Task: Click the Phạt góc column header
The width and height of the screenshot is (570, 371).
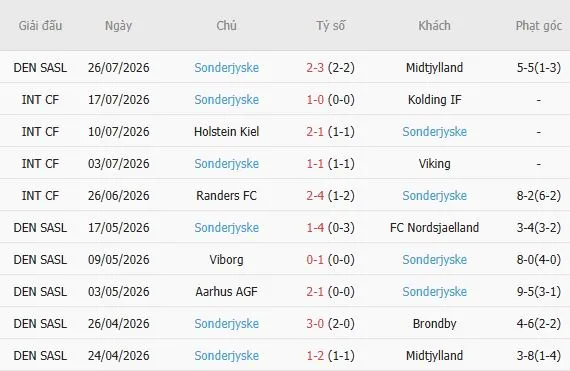Action: (539, 25)
